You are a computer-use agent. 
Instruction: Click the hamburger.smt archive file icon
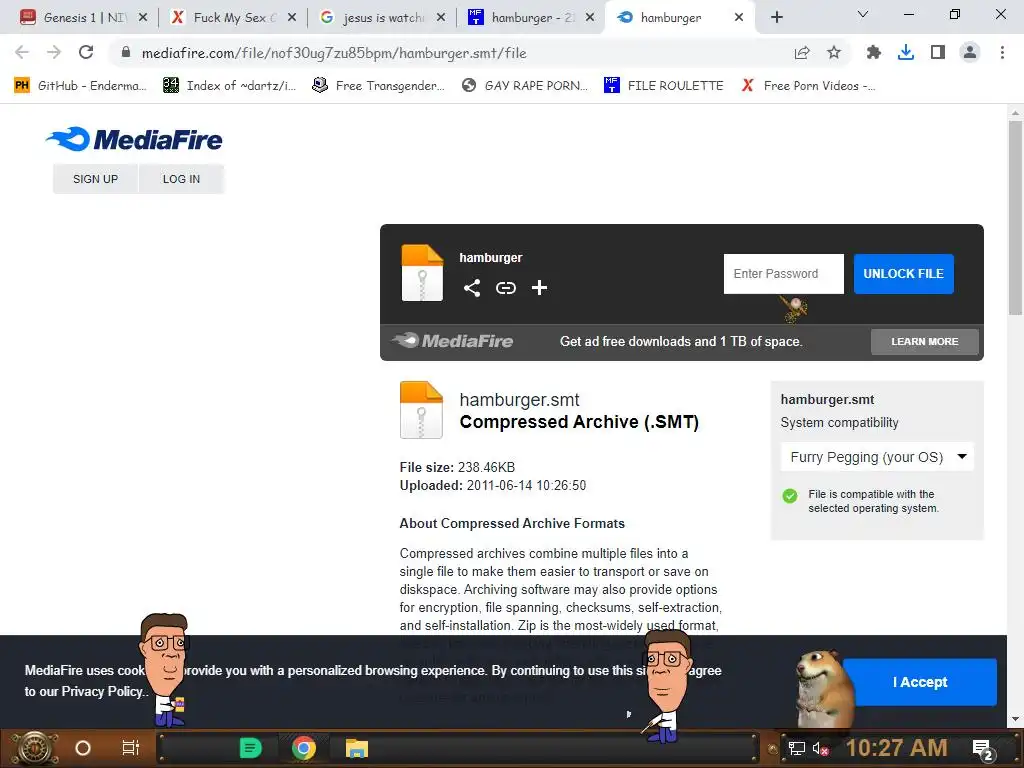pos(421,409)
